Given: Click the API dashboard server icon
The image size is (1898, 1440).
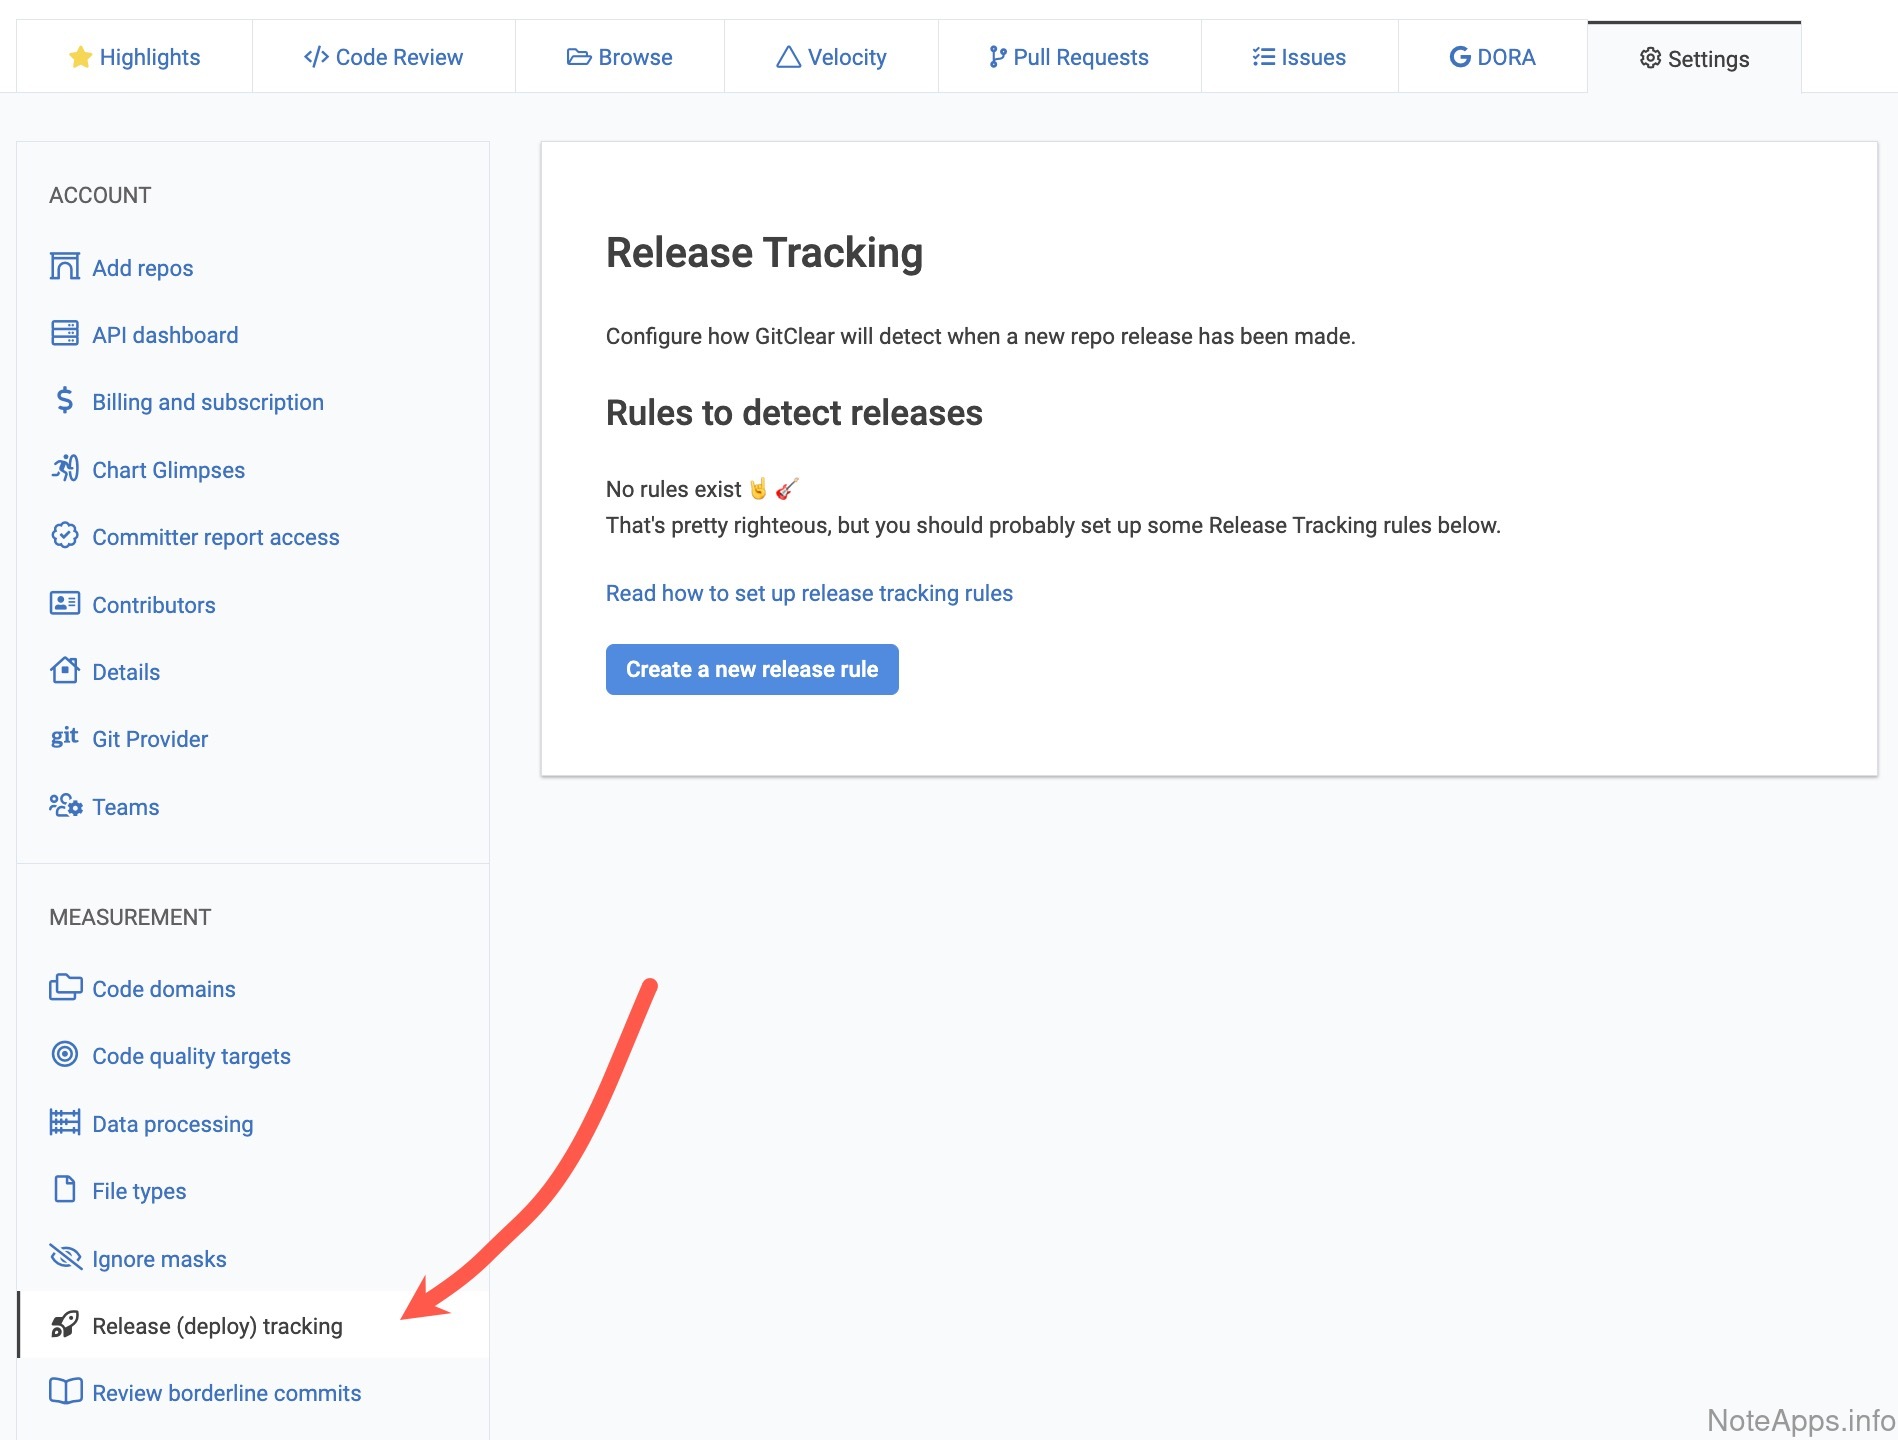Looking at the screenshot, I should click(x=65, y=334).
